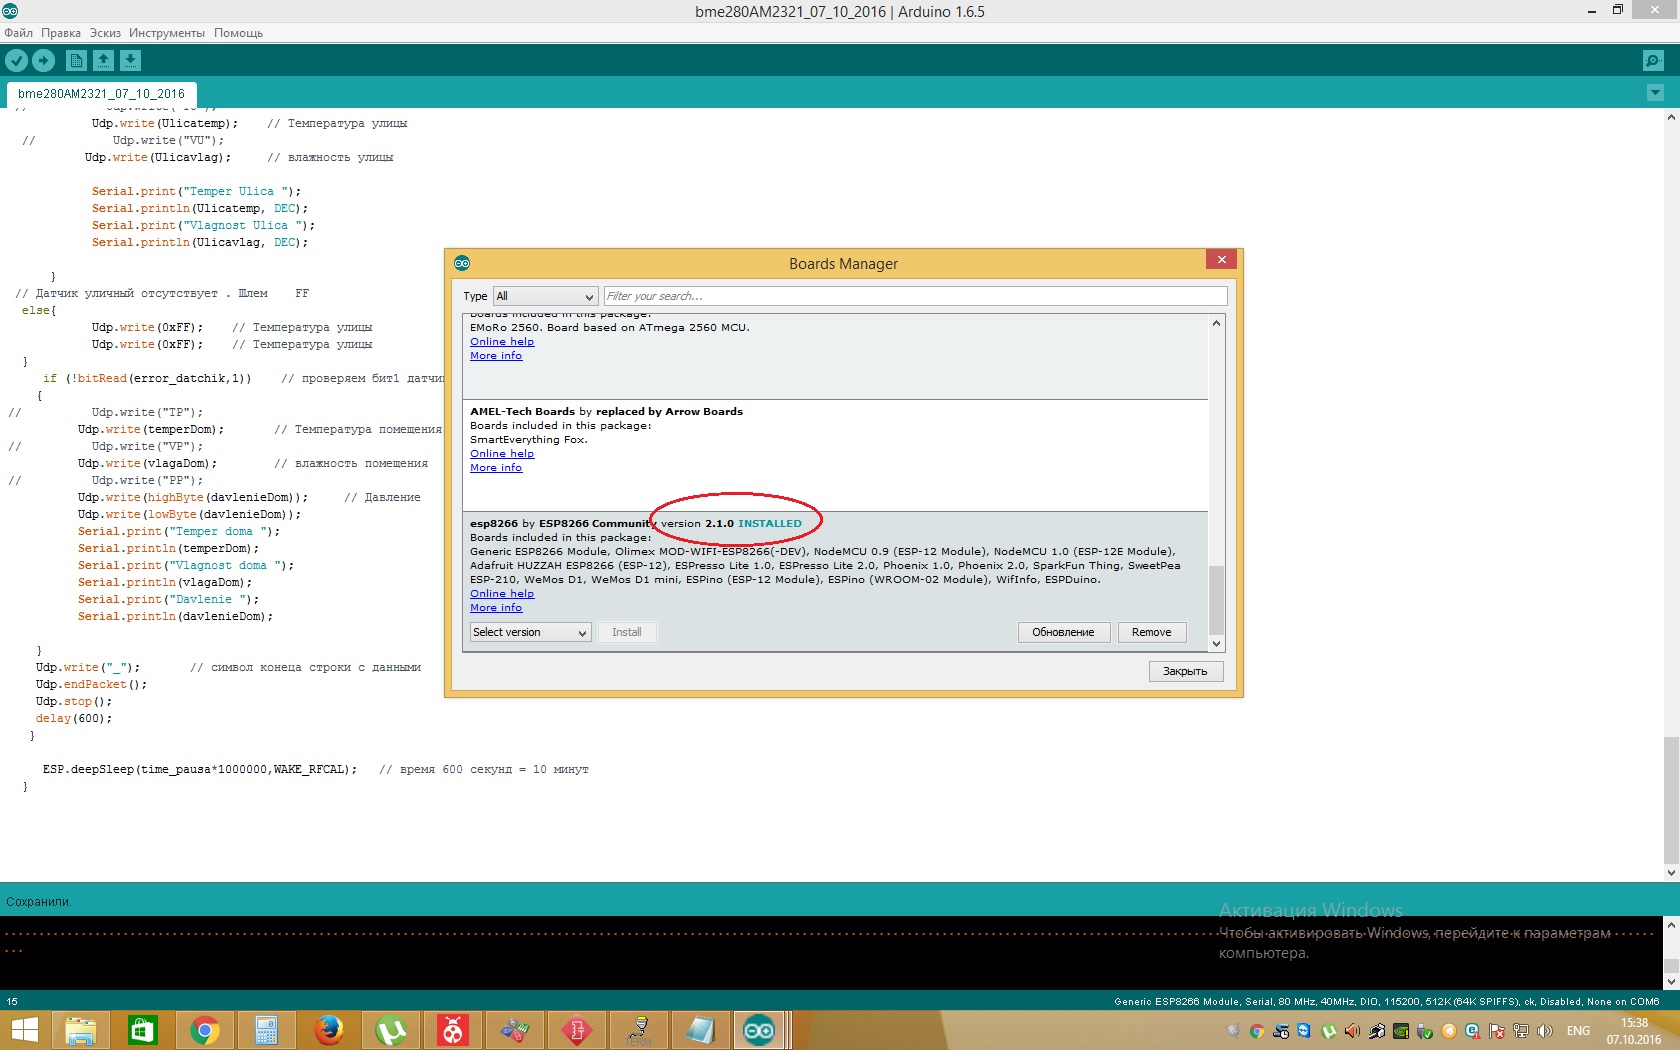Open the Файл menu
Viewport: 1680px width, 1050px height.
pyautogui.click(x=18, y=33)
